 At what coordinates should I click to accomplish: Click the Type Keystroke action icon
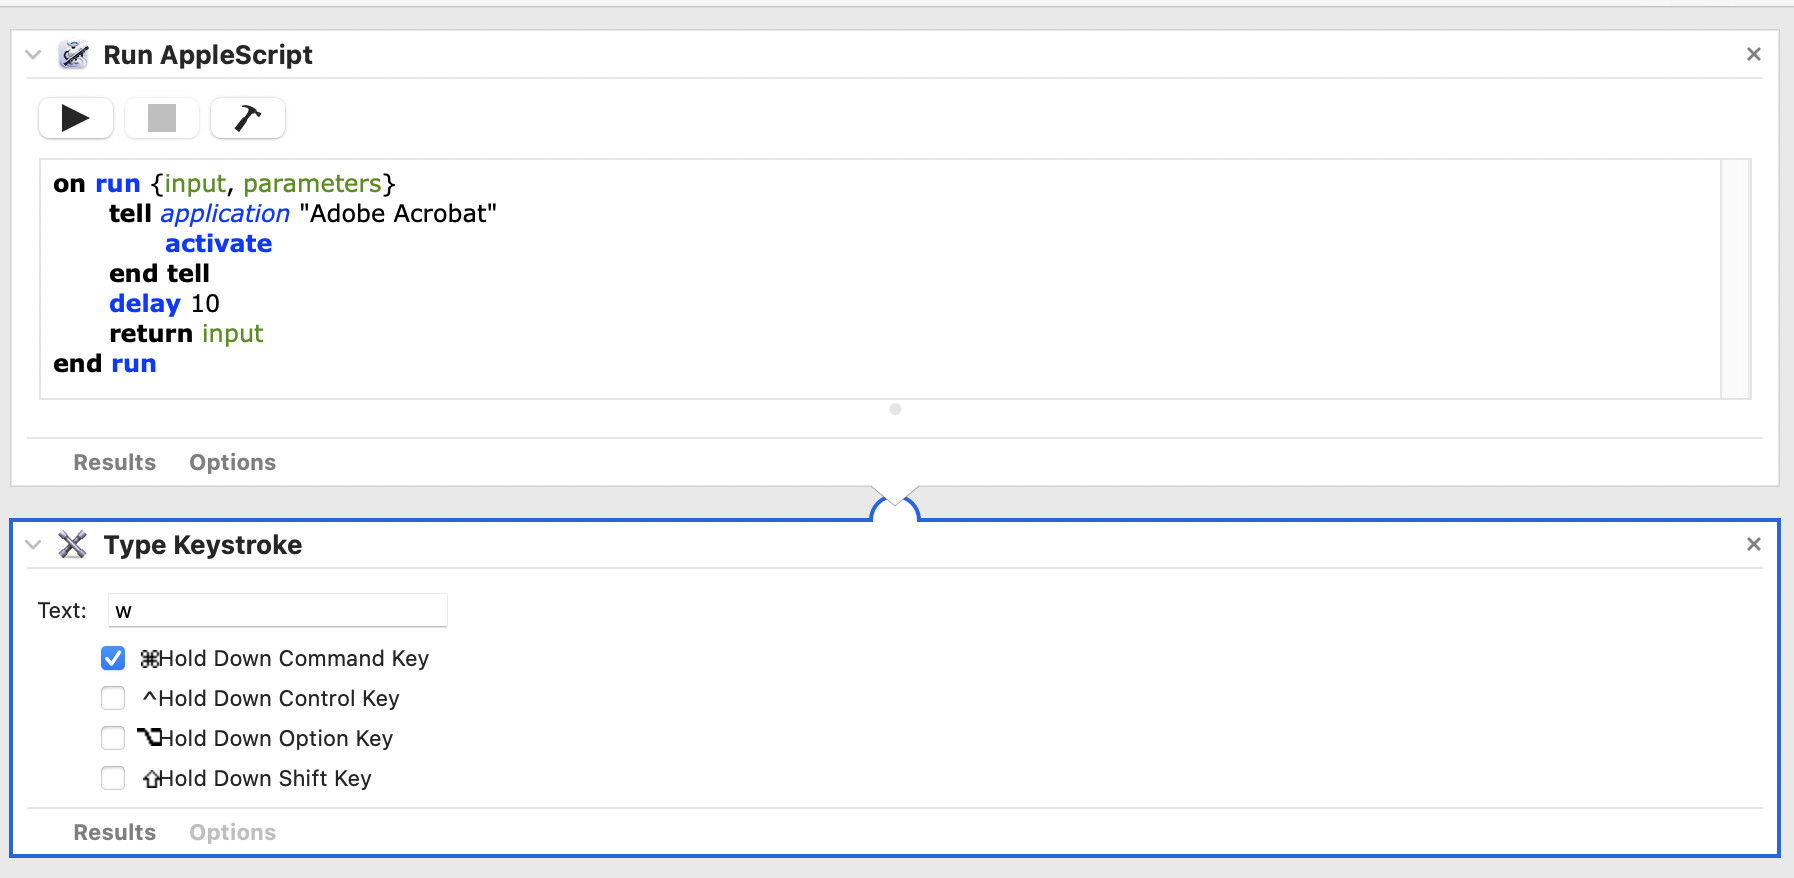pyautogui.click(x=73, y=545)
